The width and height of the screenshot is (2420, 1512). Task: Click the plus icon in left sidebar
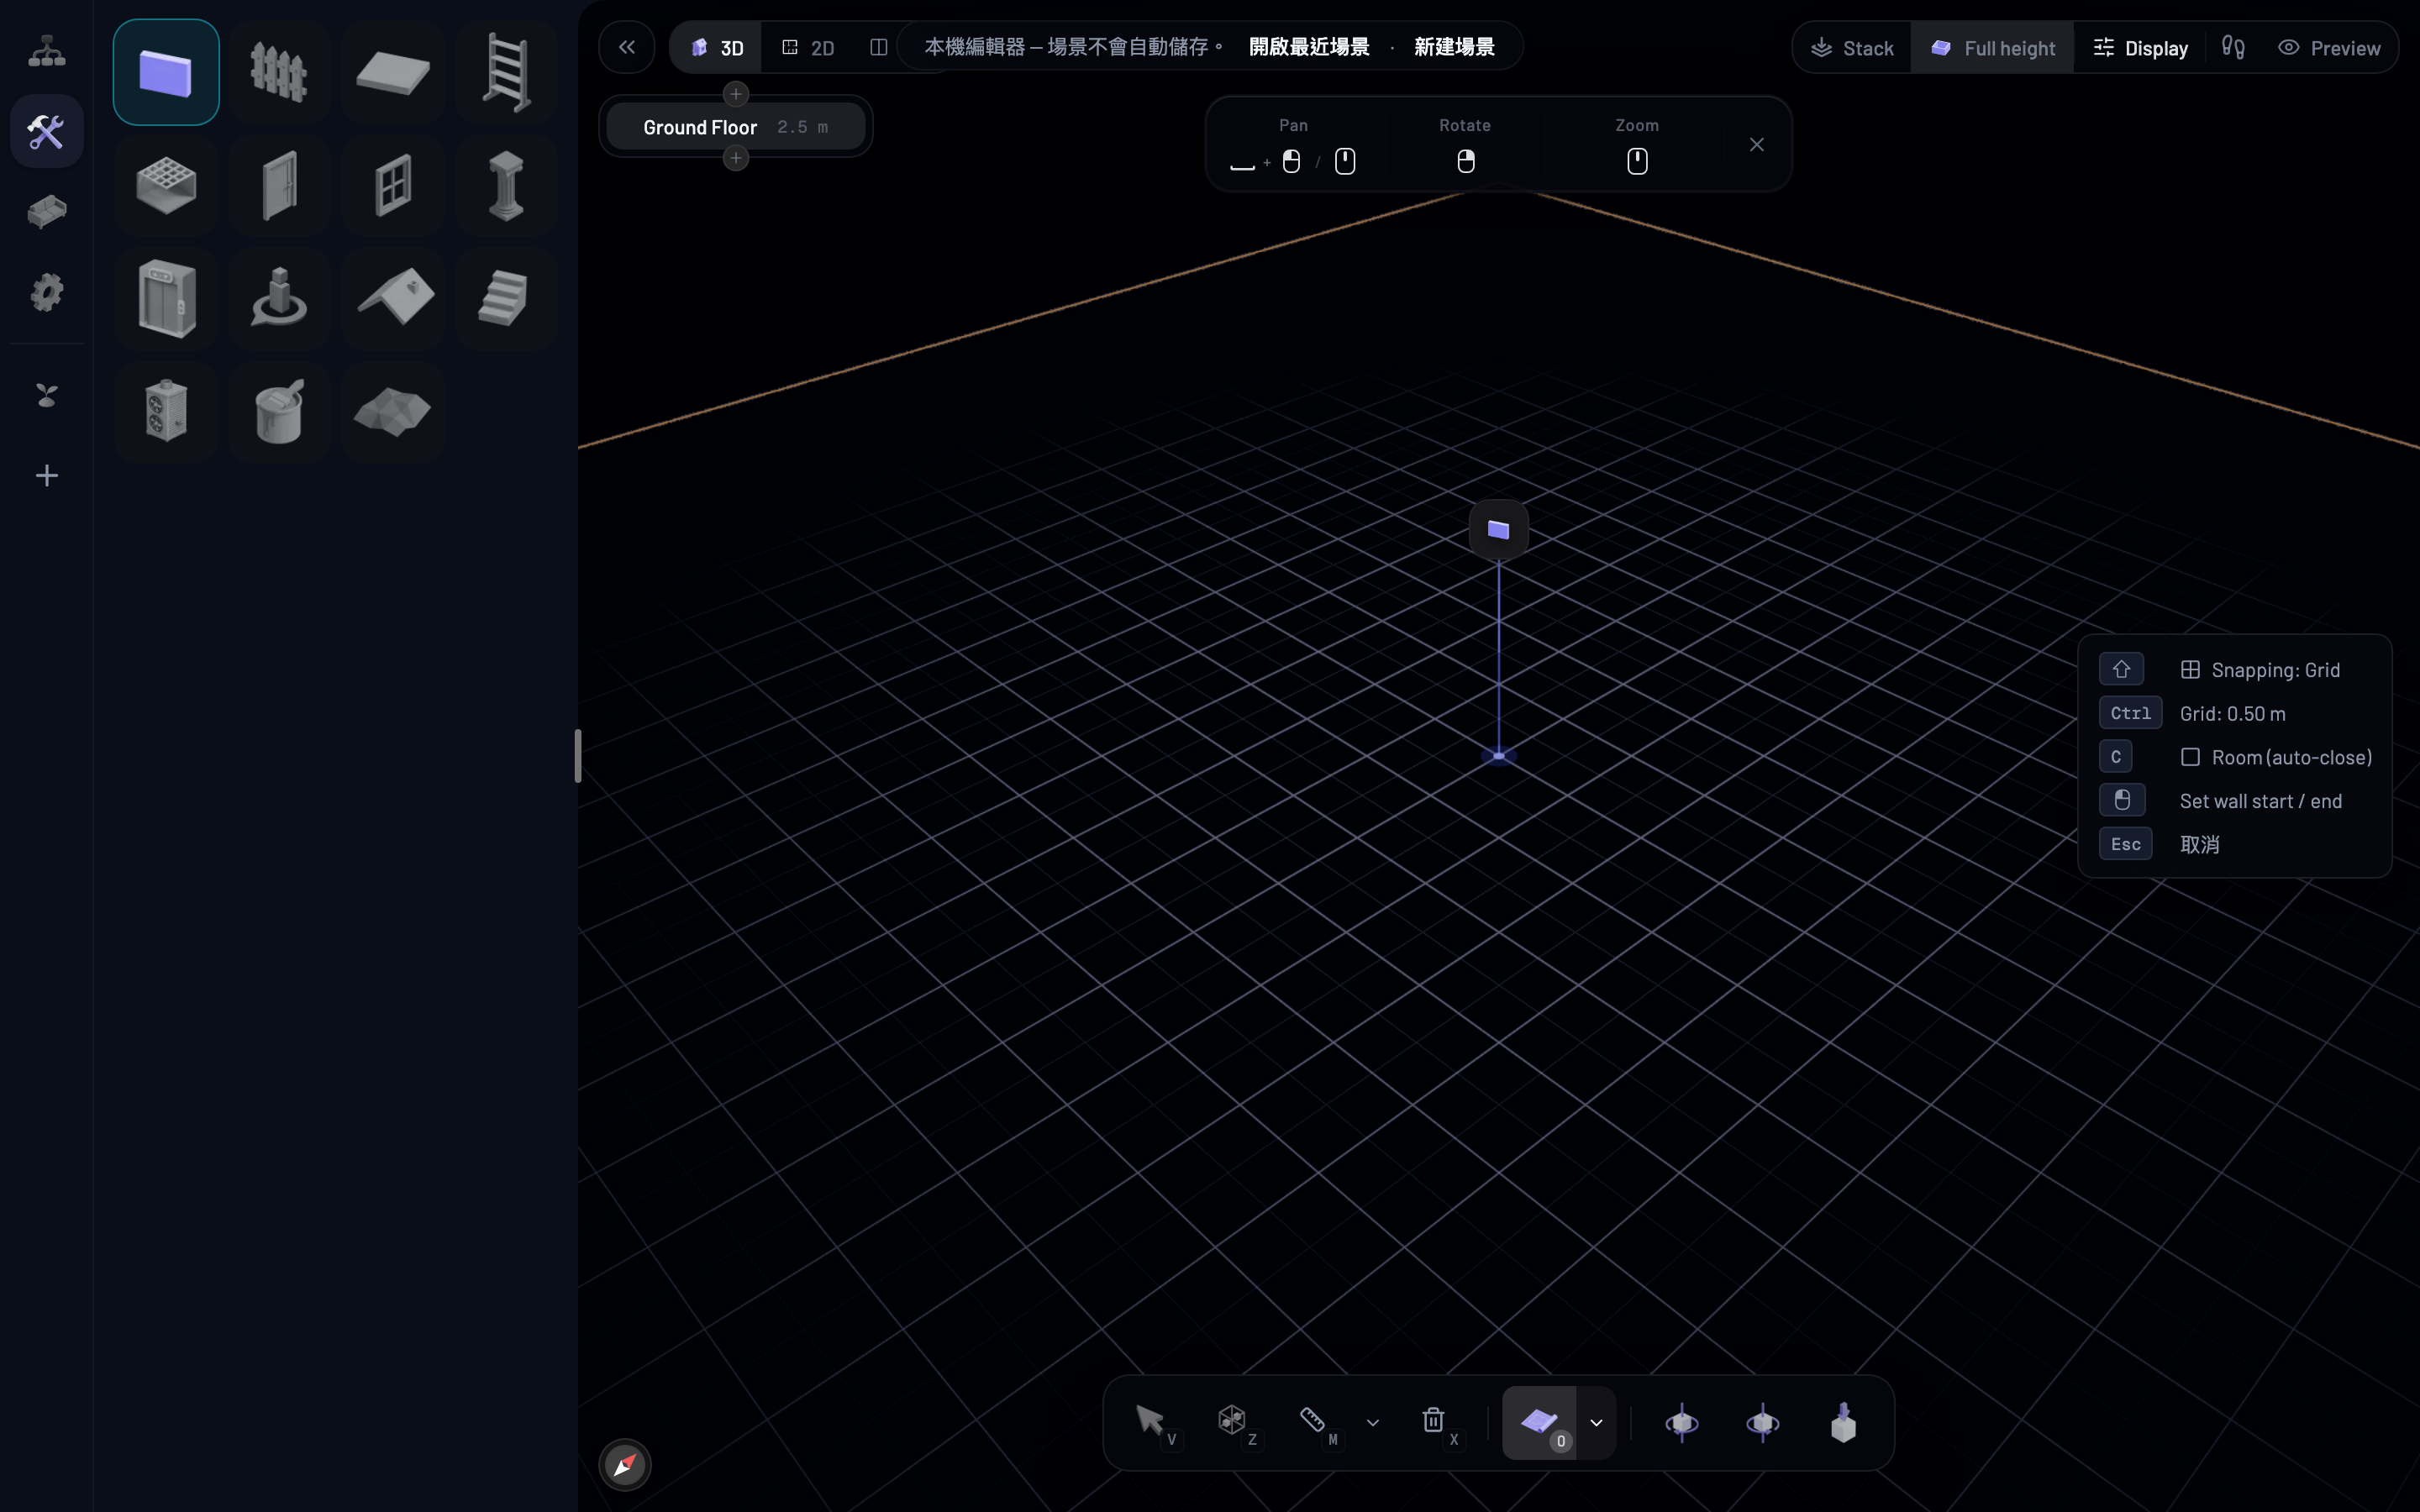pos(46,475)
